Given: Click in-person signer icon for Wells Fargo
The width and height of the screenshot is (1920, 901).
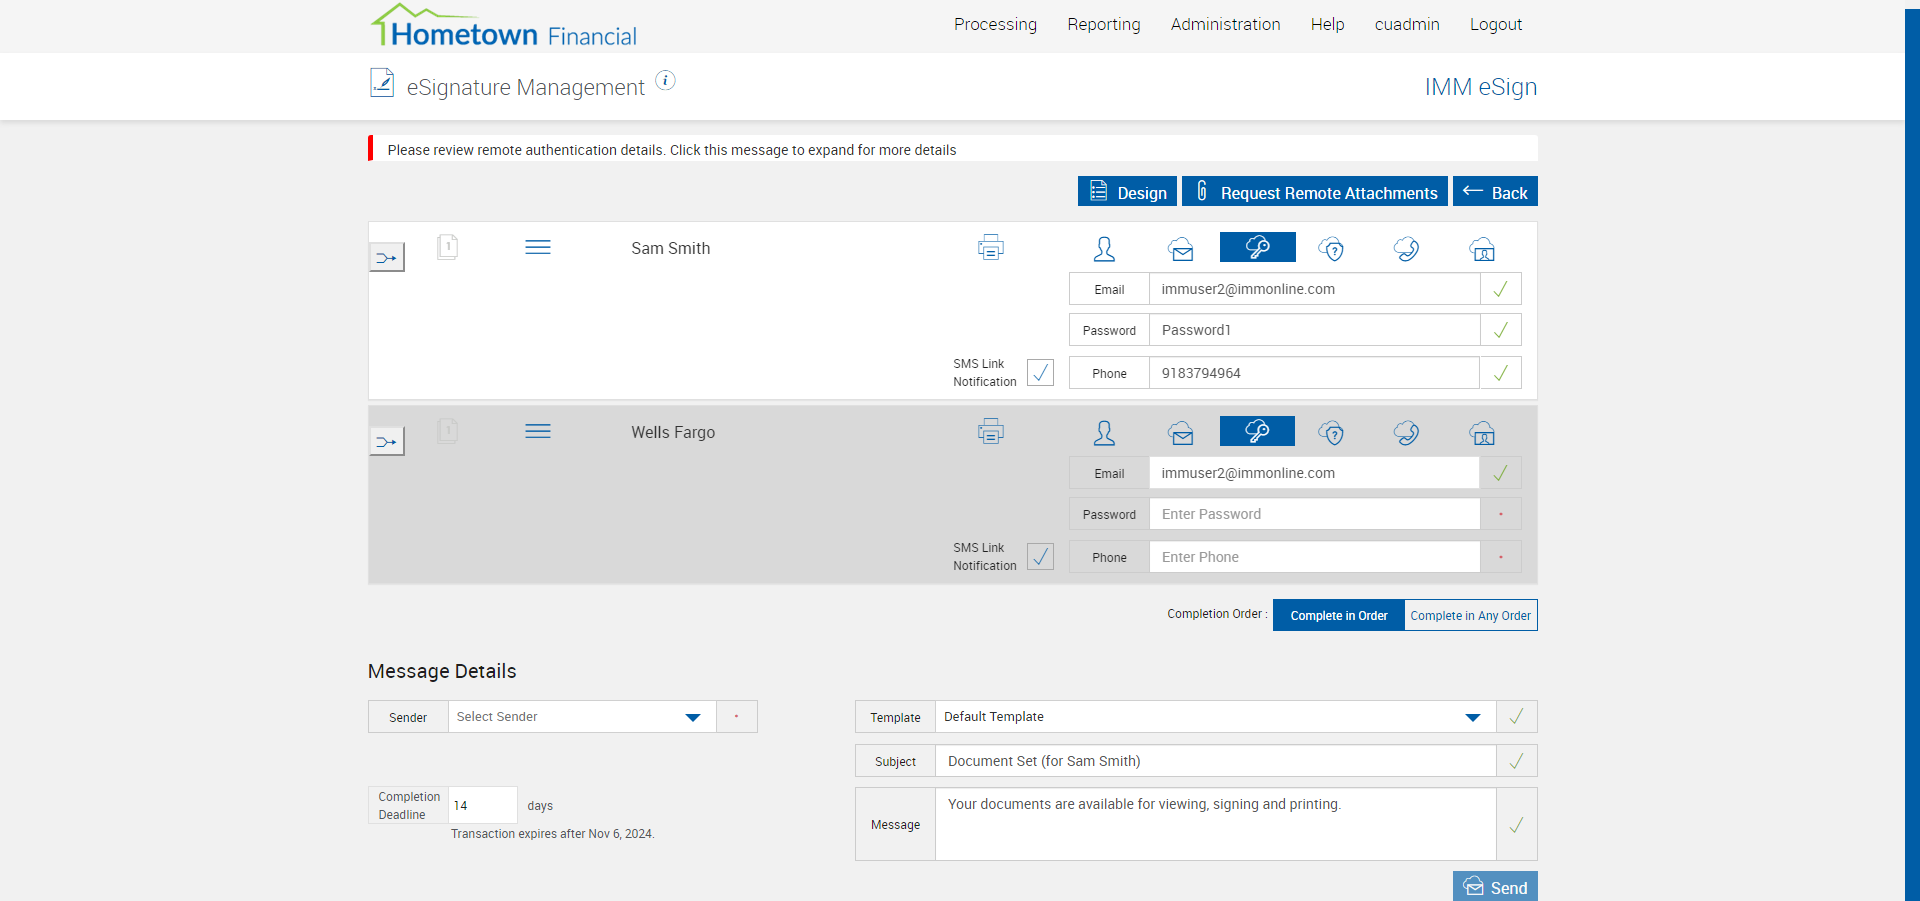Looking at the screenshot, I should click(x=1104, y=433).
